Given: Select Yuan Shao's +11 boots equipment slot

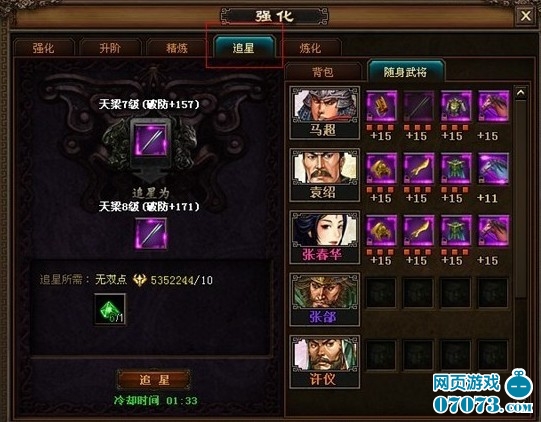Looking at the screenshot, I should click(493, 168).
